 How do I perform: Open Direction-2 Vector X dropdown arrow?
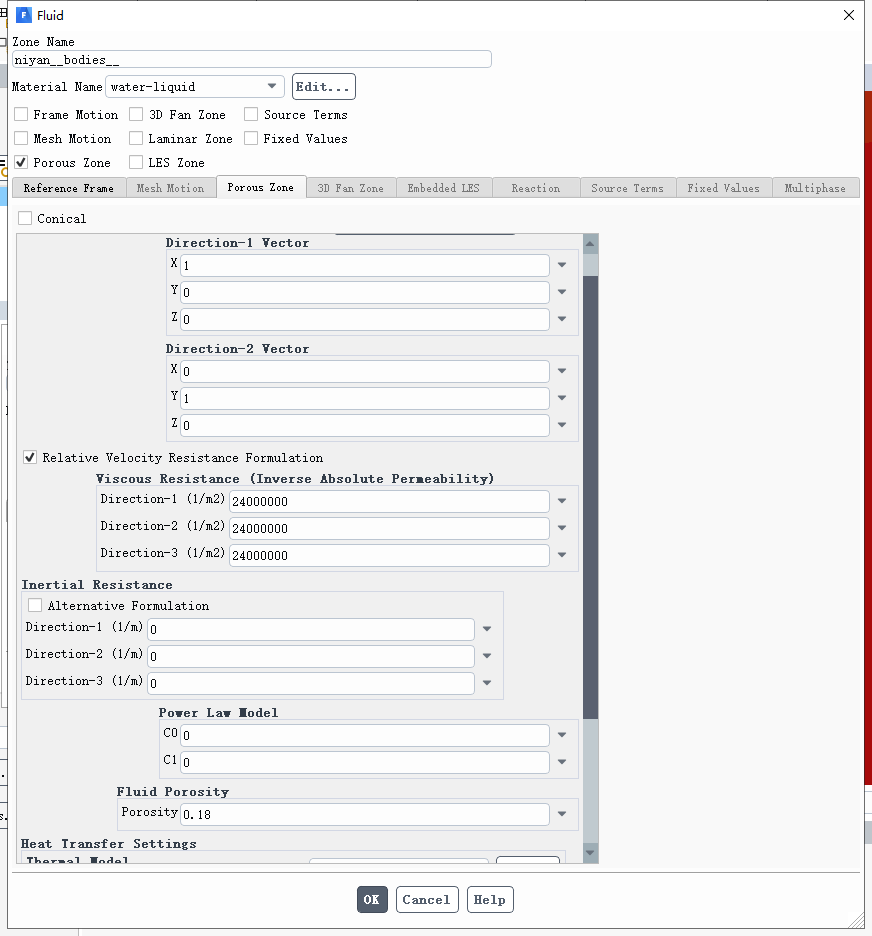click(562, 371)
